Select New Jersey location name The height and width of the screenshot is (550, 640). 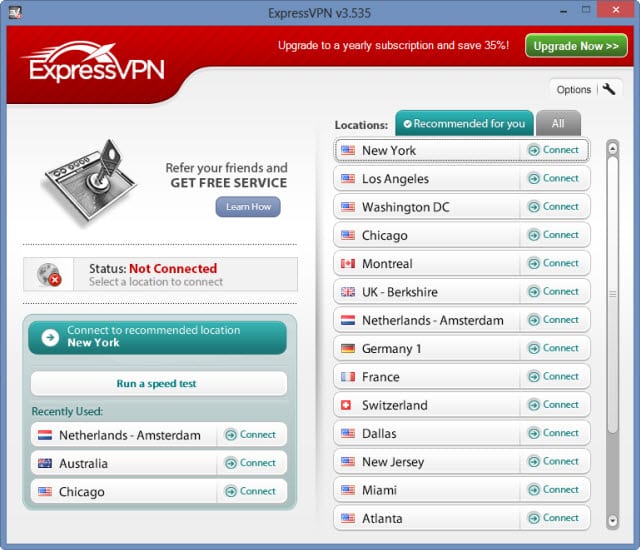click(393, 462)
